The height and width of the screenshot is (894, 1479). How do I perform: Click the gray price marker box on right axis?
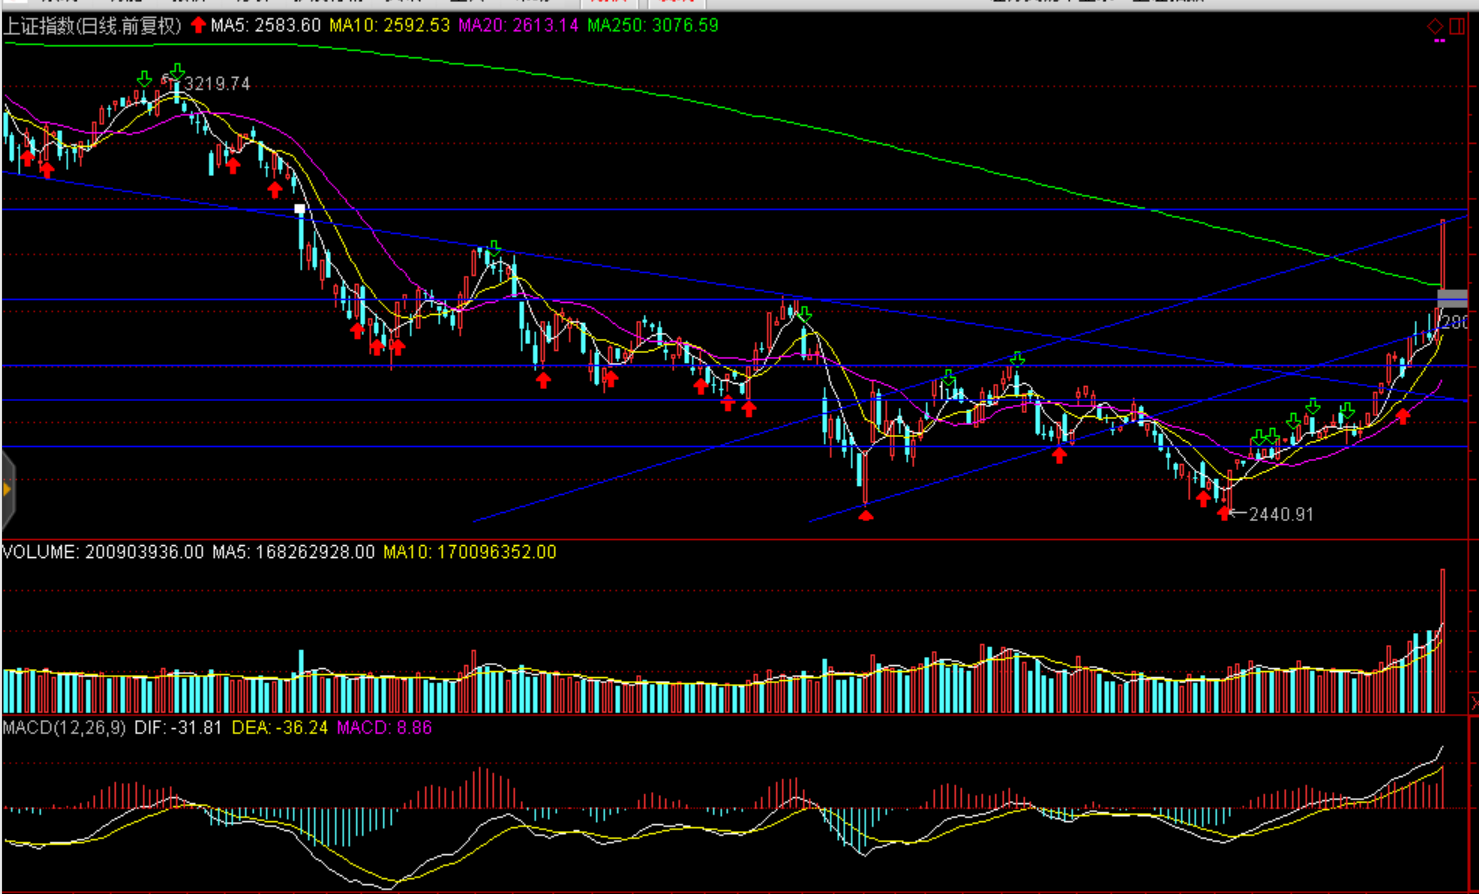point(1452,298)
